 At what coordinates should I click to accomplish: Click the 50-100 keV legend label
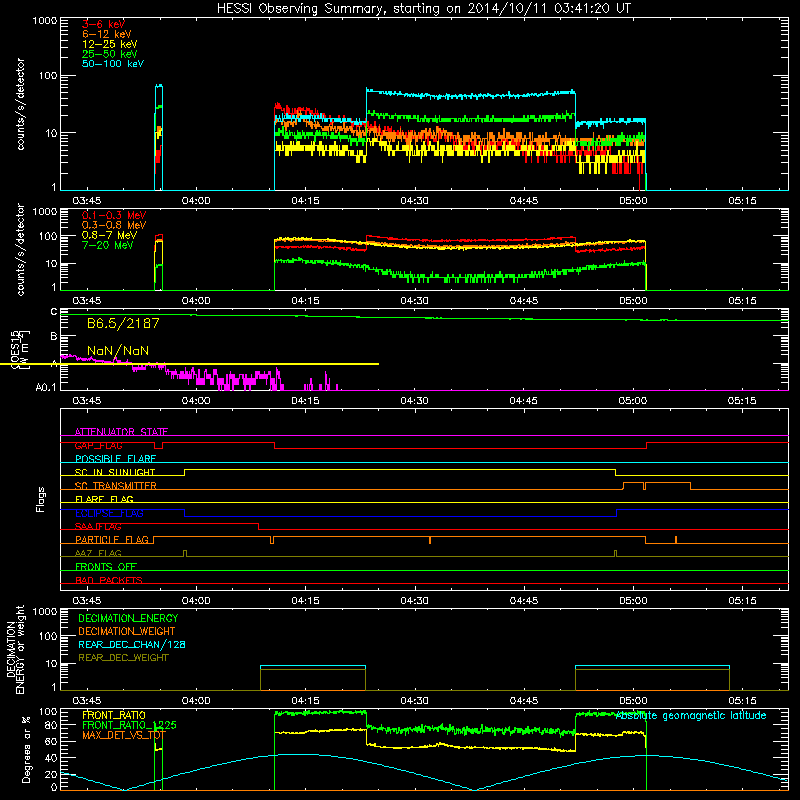(113, 64)
